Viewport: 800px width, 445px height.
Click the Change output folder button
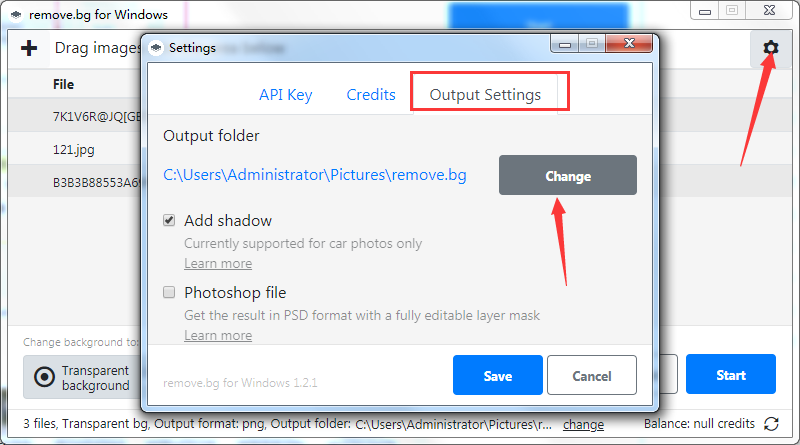568,176
